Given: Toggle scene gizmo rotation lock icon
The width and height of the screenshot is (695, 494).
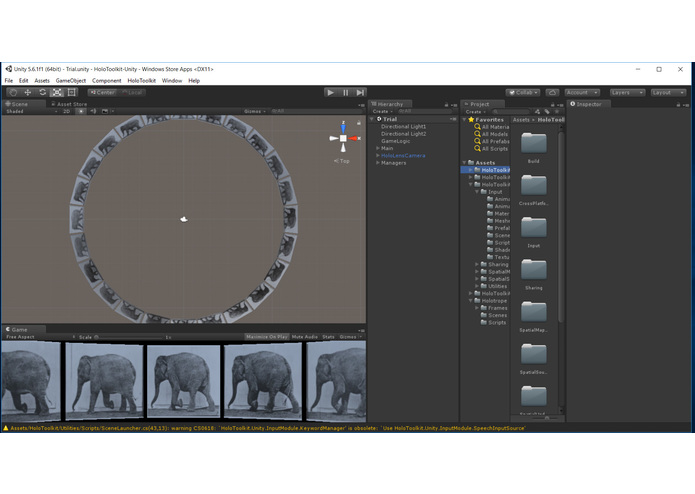Looking at the screenshot, I should pyautogui.click(x=359, y=123).
